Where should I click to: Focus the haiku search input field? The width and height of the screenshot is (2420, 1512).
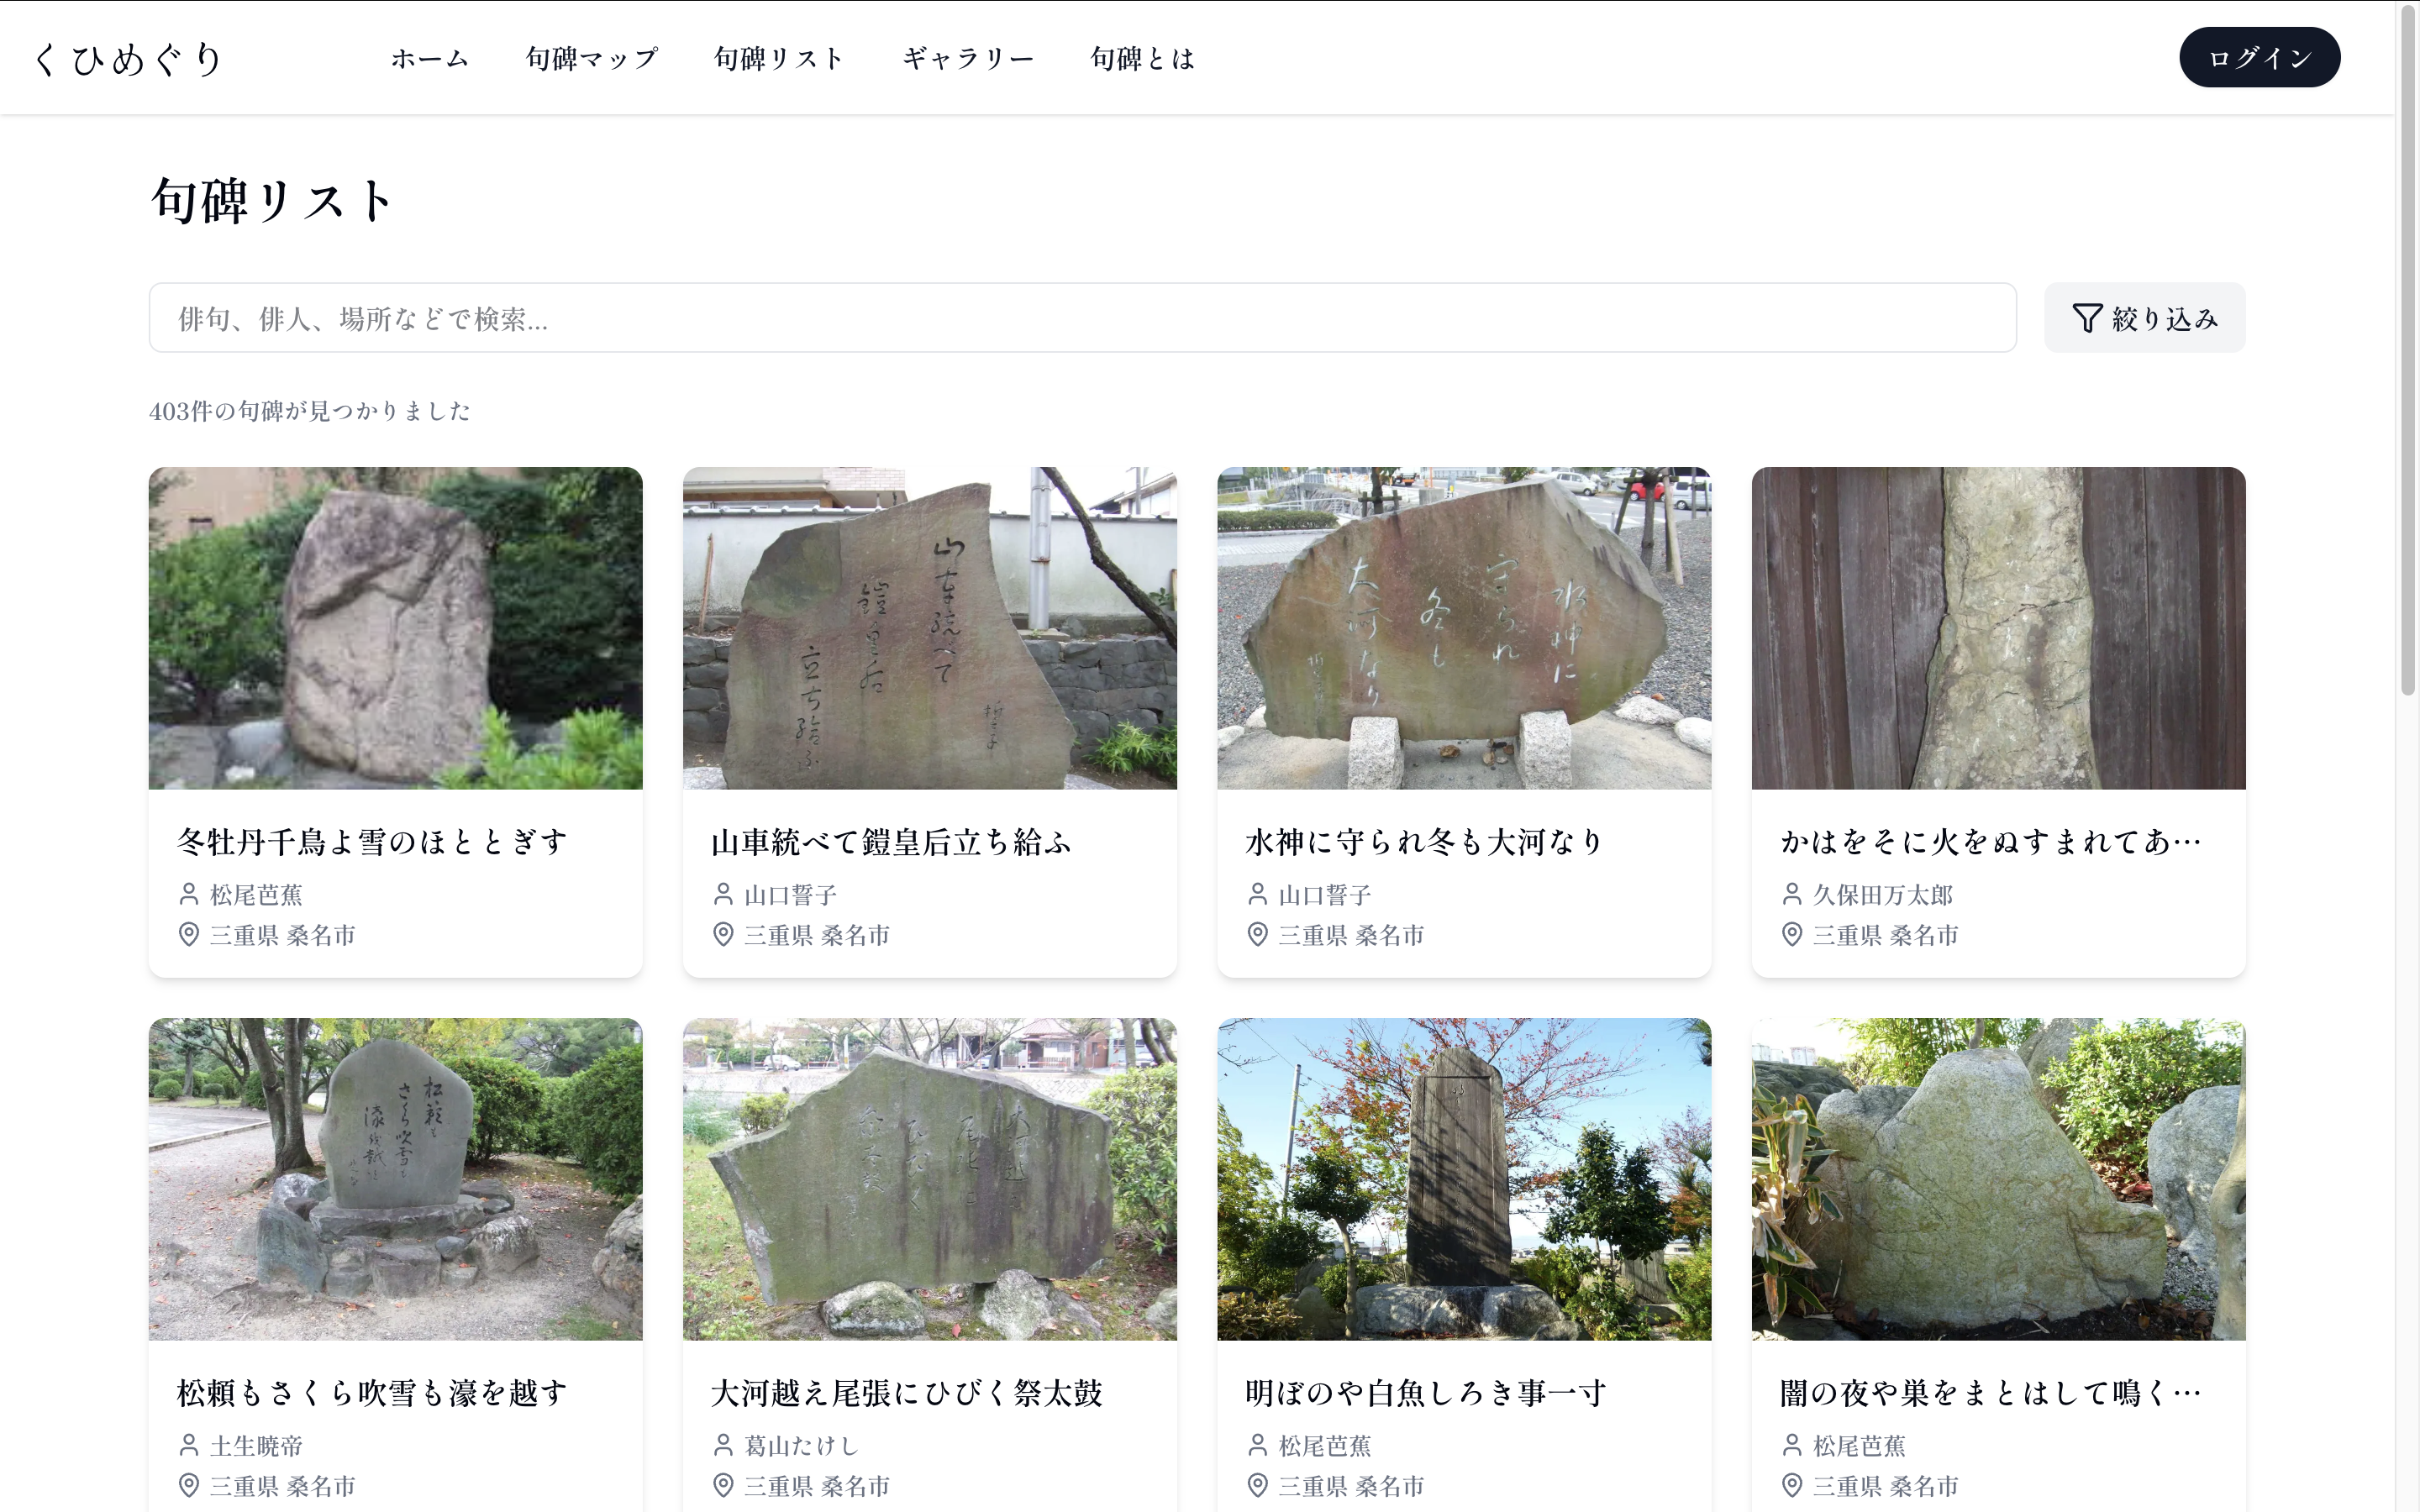(x=1082, y=318)
